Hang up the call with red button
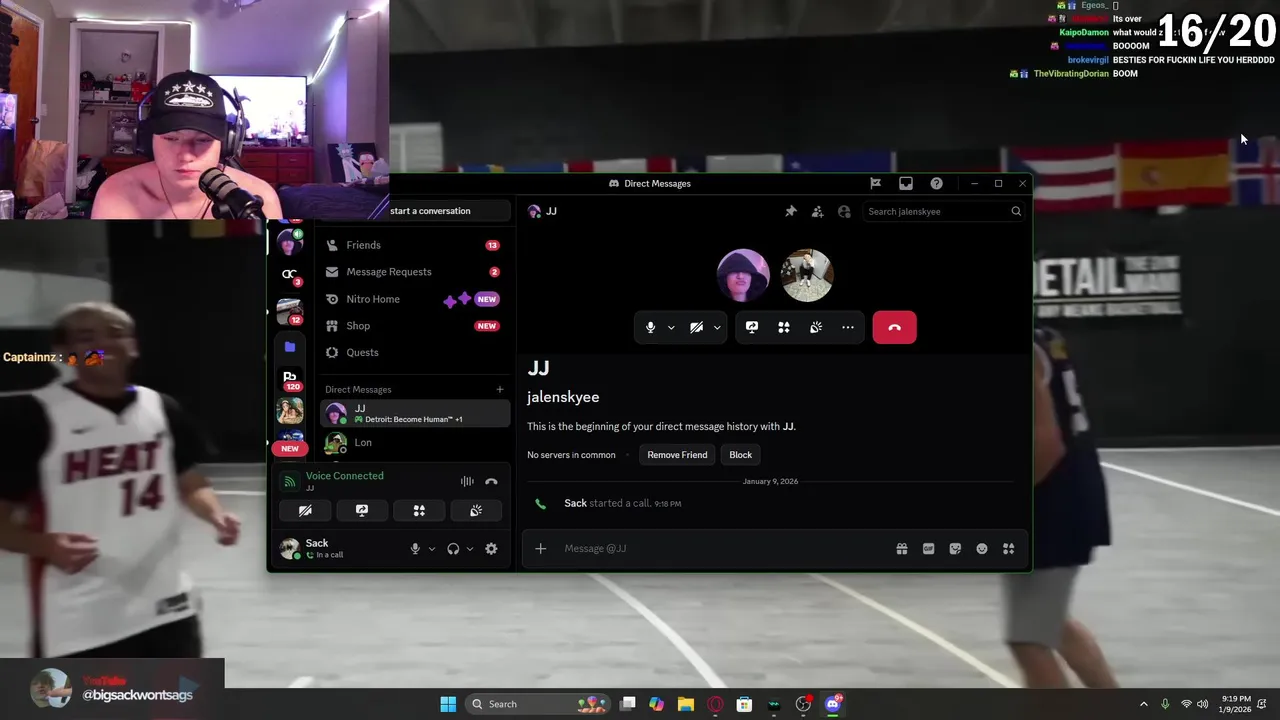 click(x=894, y=327)
